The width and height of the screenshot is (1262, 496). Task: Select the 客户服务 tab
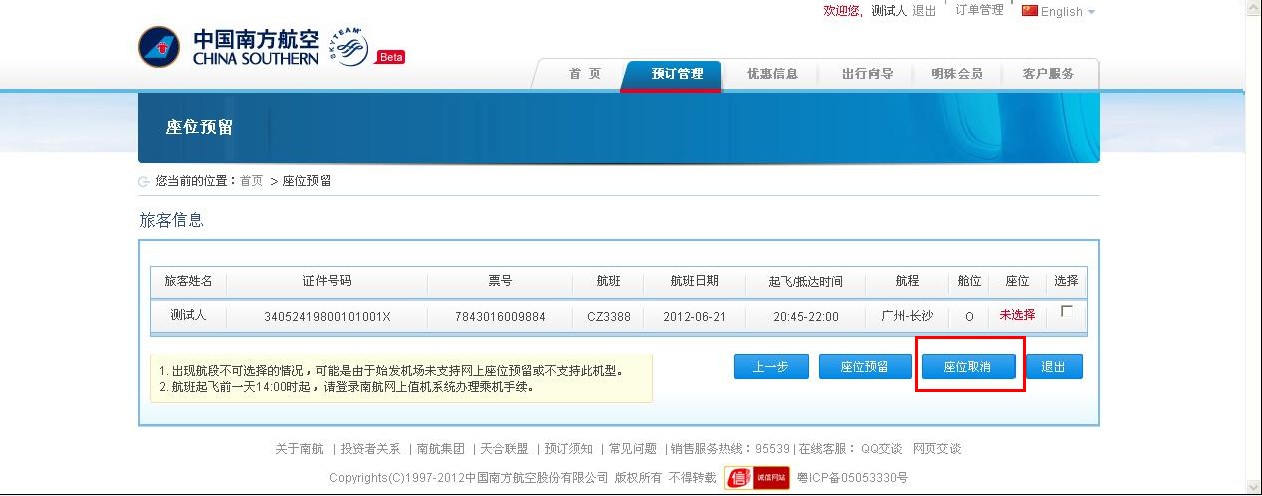tap(1048, 74)
